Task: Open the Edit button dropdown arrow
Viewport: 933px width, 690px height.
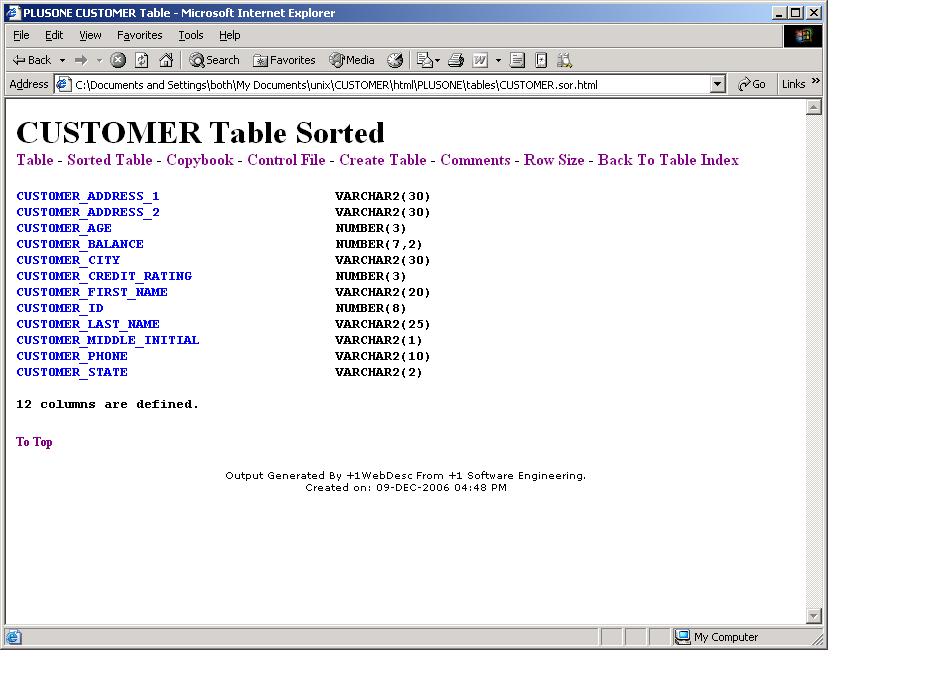Action: point(498,60)
